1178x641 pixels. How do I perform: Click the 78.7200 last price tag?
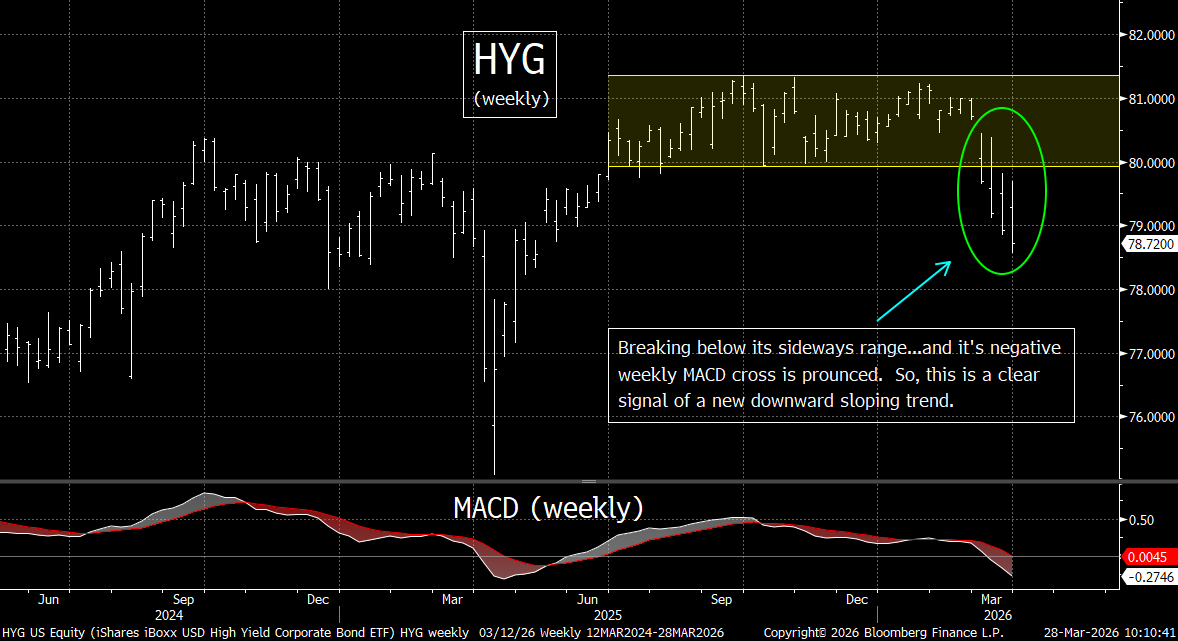coord(1149,244)
